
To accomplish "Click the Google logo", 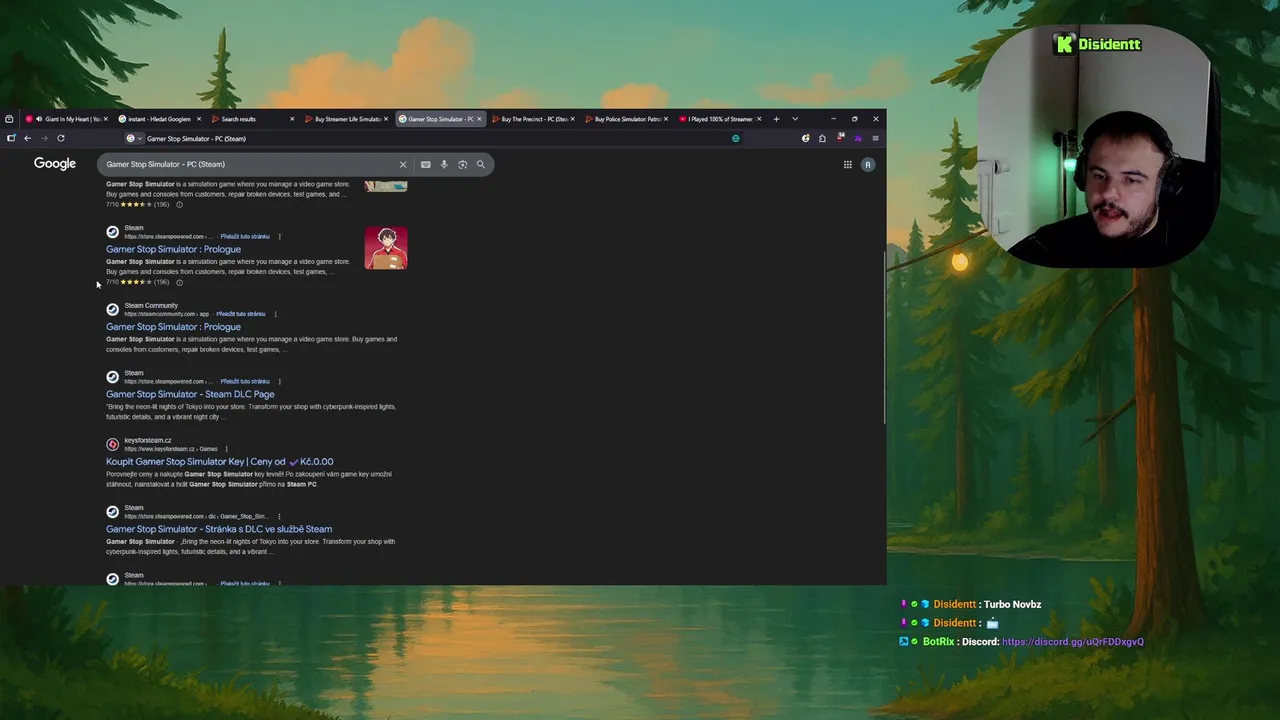I will tap(55, 164).
